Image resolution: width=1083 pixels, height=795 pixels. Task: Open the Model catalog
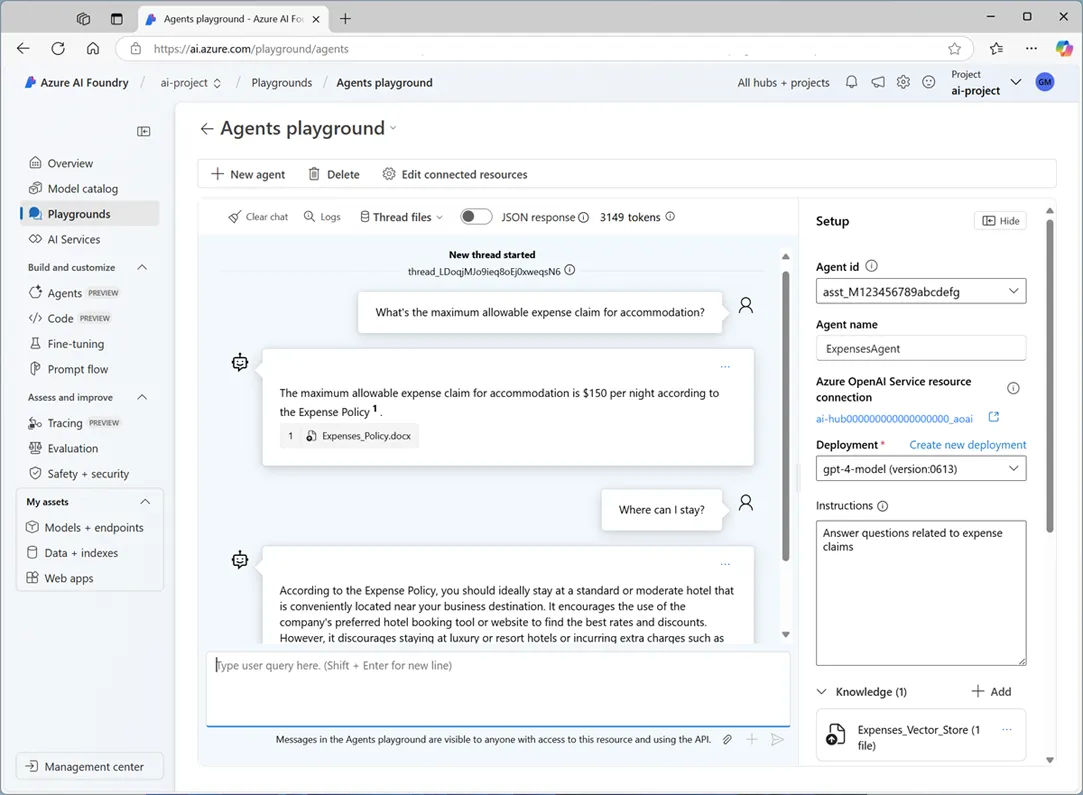tap(78, 188)
